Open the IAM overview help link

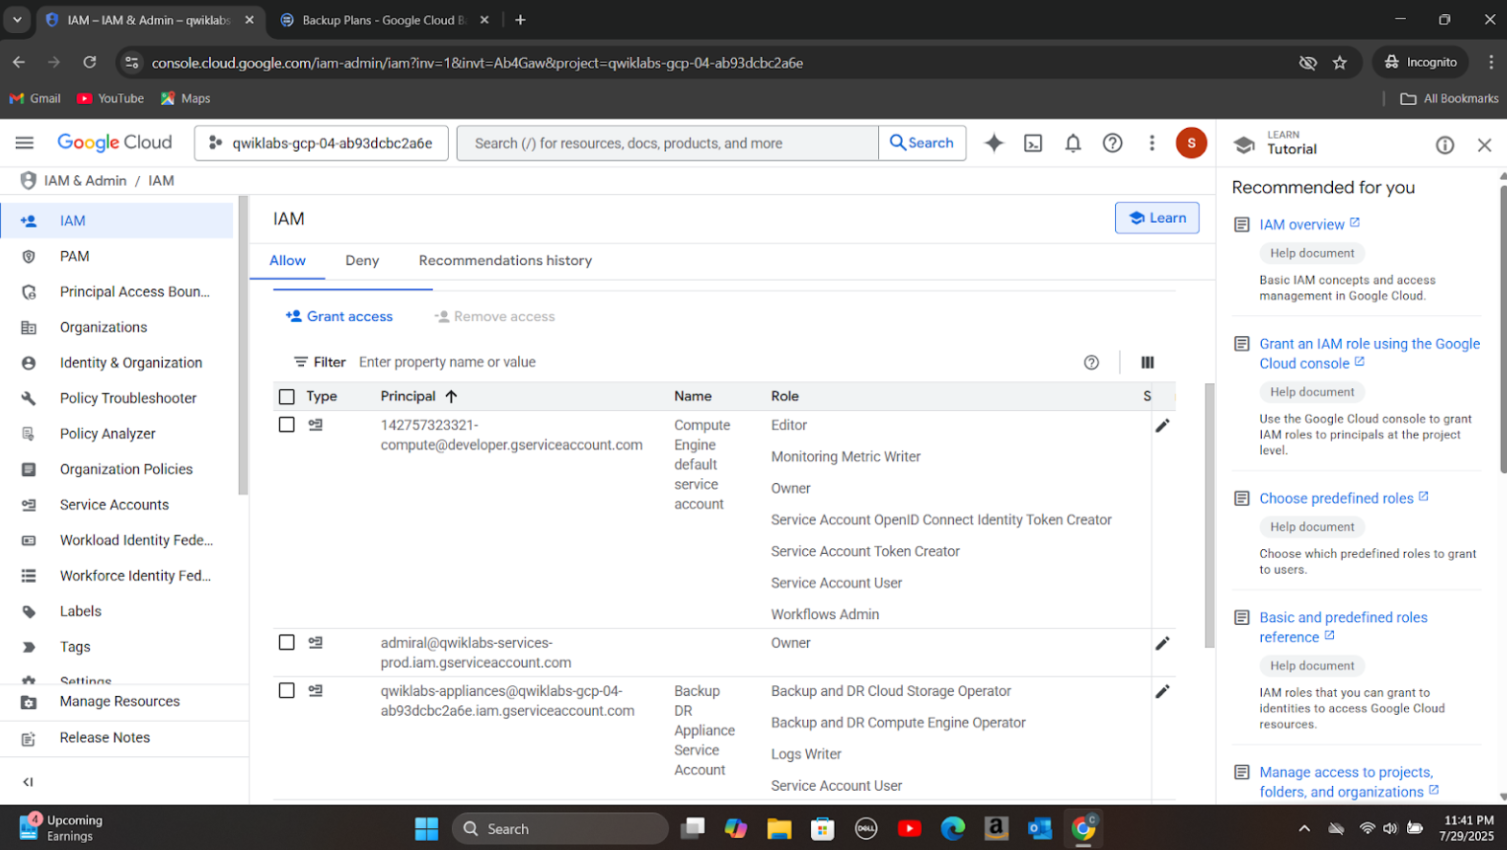pos(1301,225)
